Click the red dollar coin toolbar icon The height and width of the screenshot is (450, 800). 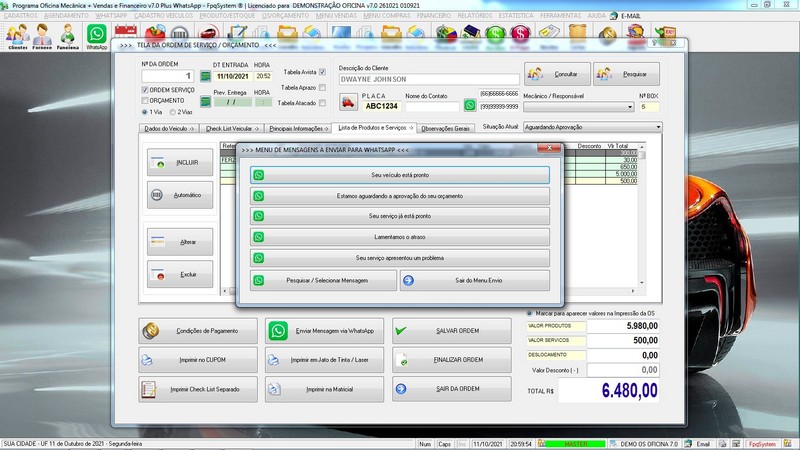(520, 34)
